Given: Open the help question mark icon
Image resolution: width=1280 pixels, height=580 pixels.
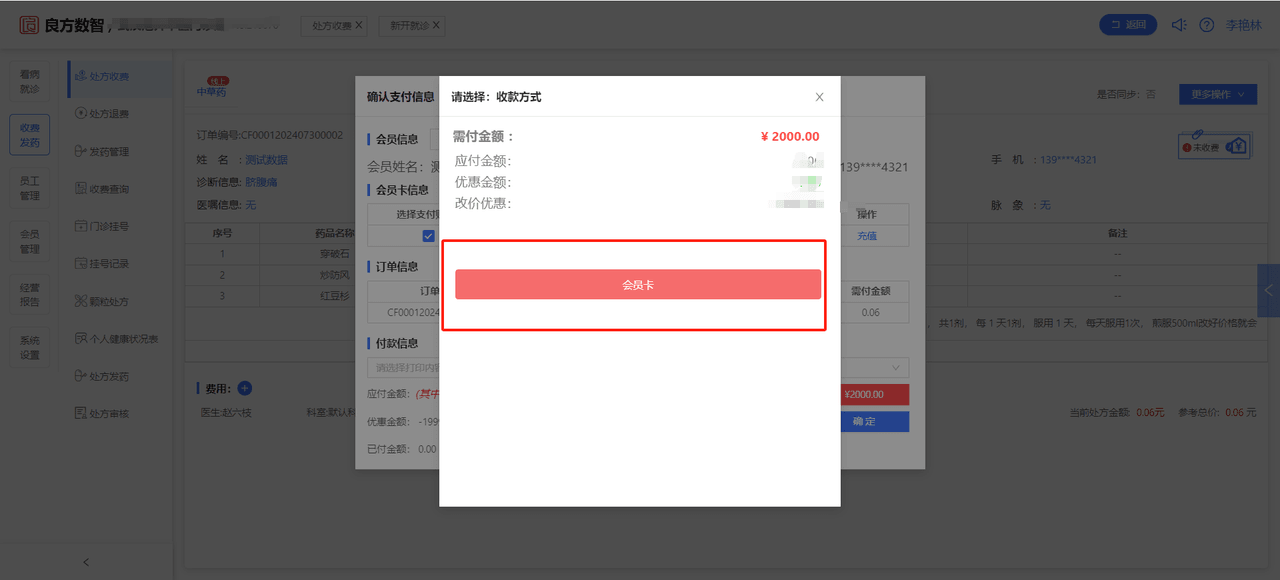Looking at the screenshot, I should tap(1206, 25).
